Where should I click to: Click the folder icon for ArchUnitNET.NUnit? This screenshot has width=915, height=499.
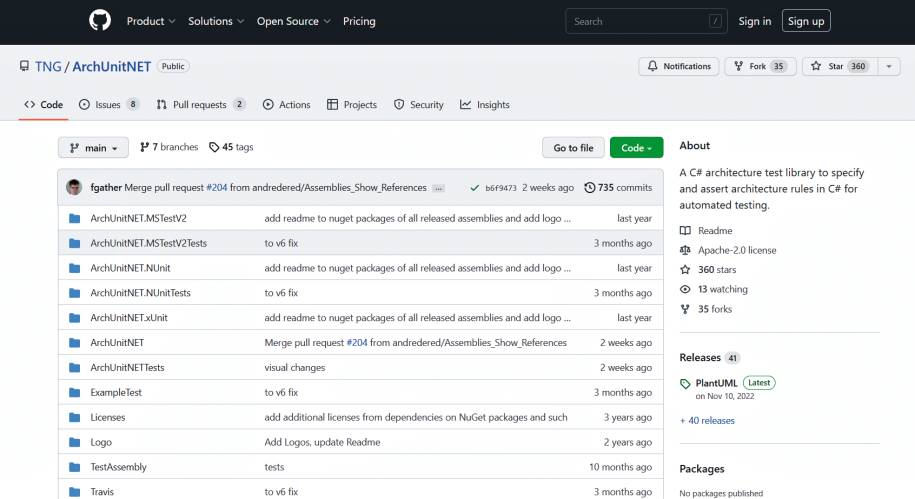coord(74,268)
